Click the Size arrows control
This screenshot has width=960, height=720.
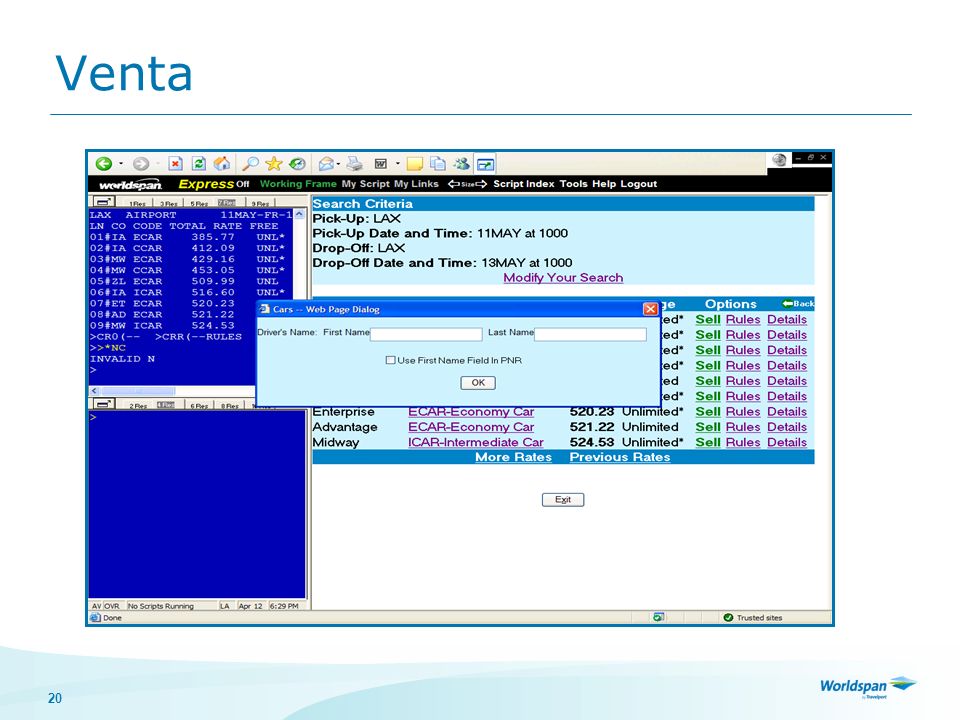point(467,184)
